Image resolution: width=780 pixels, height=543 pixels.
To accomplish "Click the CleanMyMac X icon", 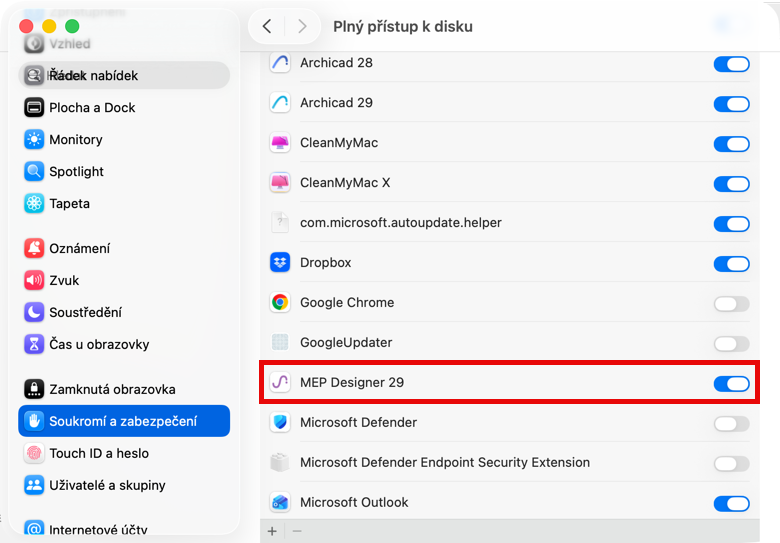I will [x=280, y=183].
